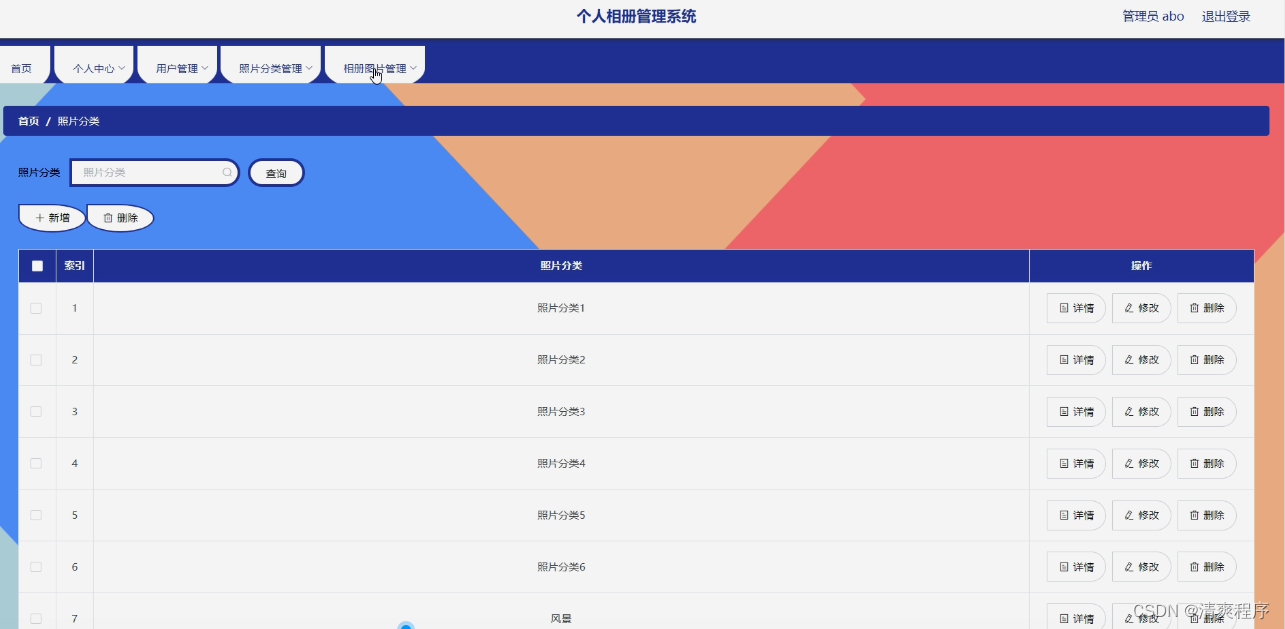Click the 风景 category cell
Screen dimensions: 1285x629
click(561, 612)
